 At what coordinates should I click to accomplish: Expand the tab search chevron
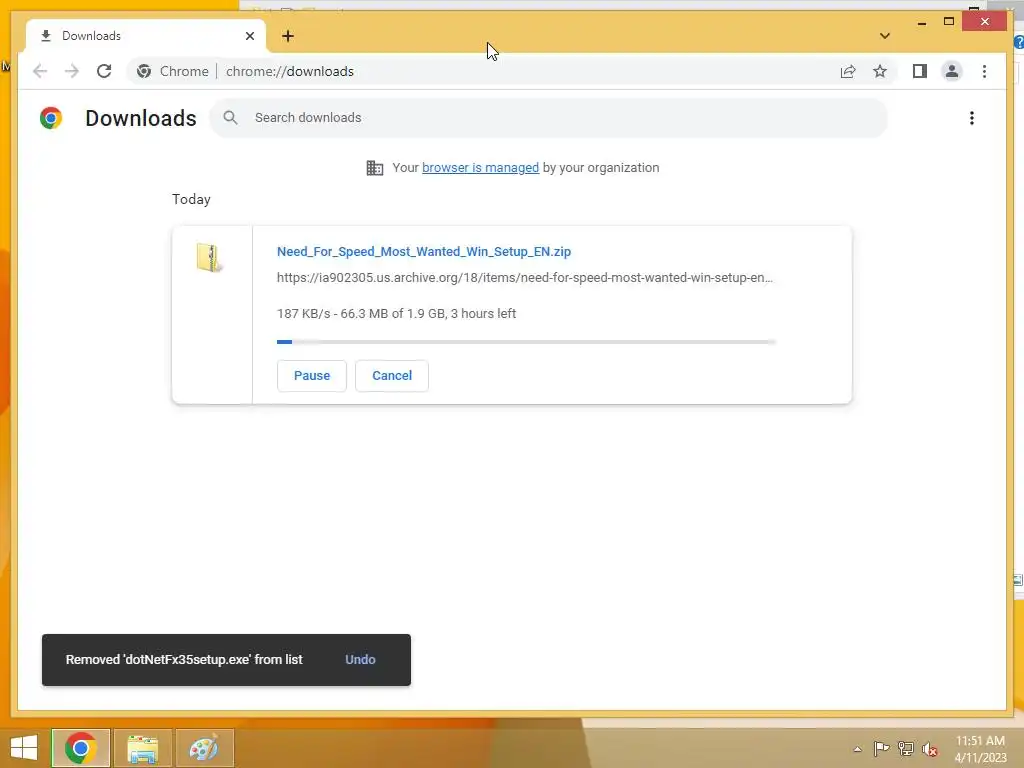point(884,36)
